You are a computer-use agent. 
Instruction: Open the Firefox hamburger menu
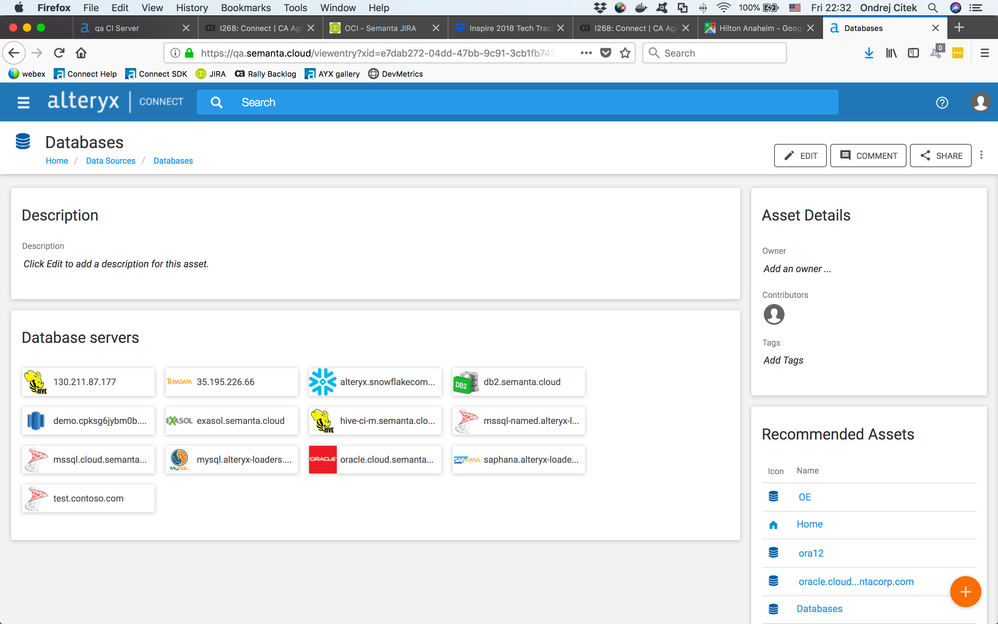click(x=984, y=53)
